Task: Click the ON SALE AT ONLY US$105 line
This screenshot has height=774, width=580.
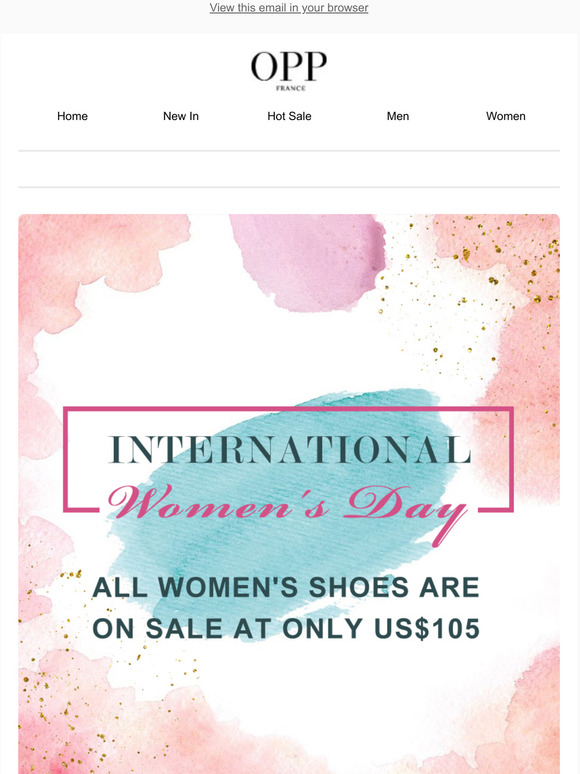Action: coord(286,628)
